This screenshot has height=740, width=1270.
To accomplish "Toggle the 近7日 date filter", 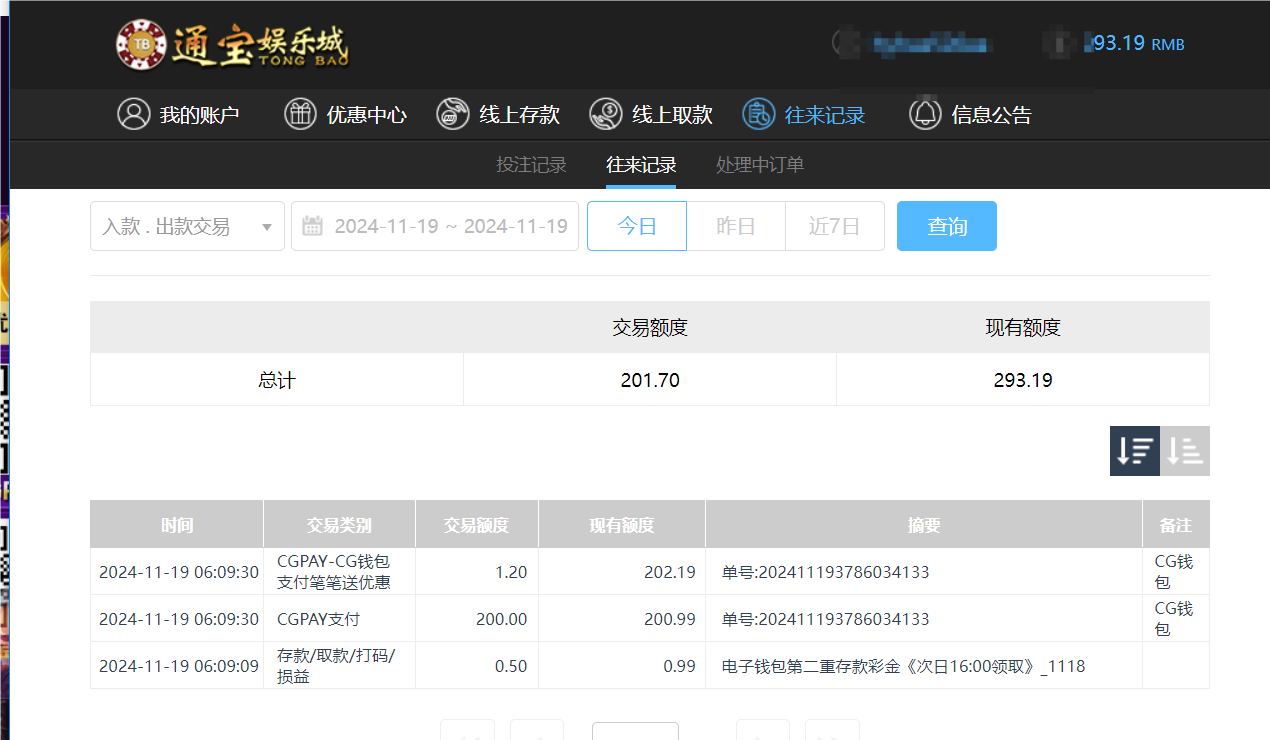I will coord(834,226).
